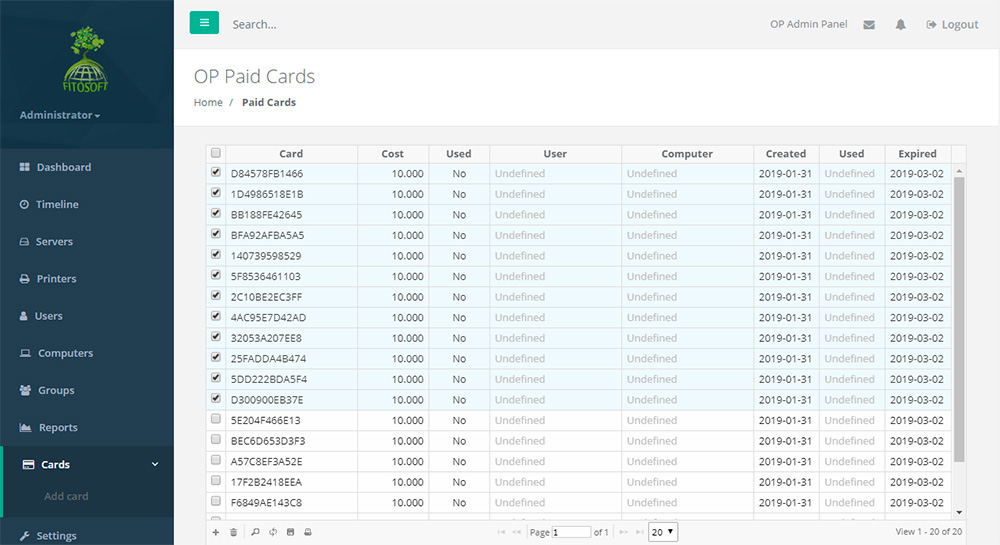Click the Home breadcrumb link
Viewport: 1000px width, 545px height.
pos(208,102)
